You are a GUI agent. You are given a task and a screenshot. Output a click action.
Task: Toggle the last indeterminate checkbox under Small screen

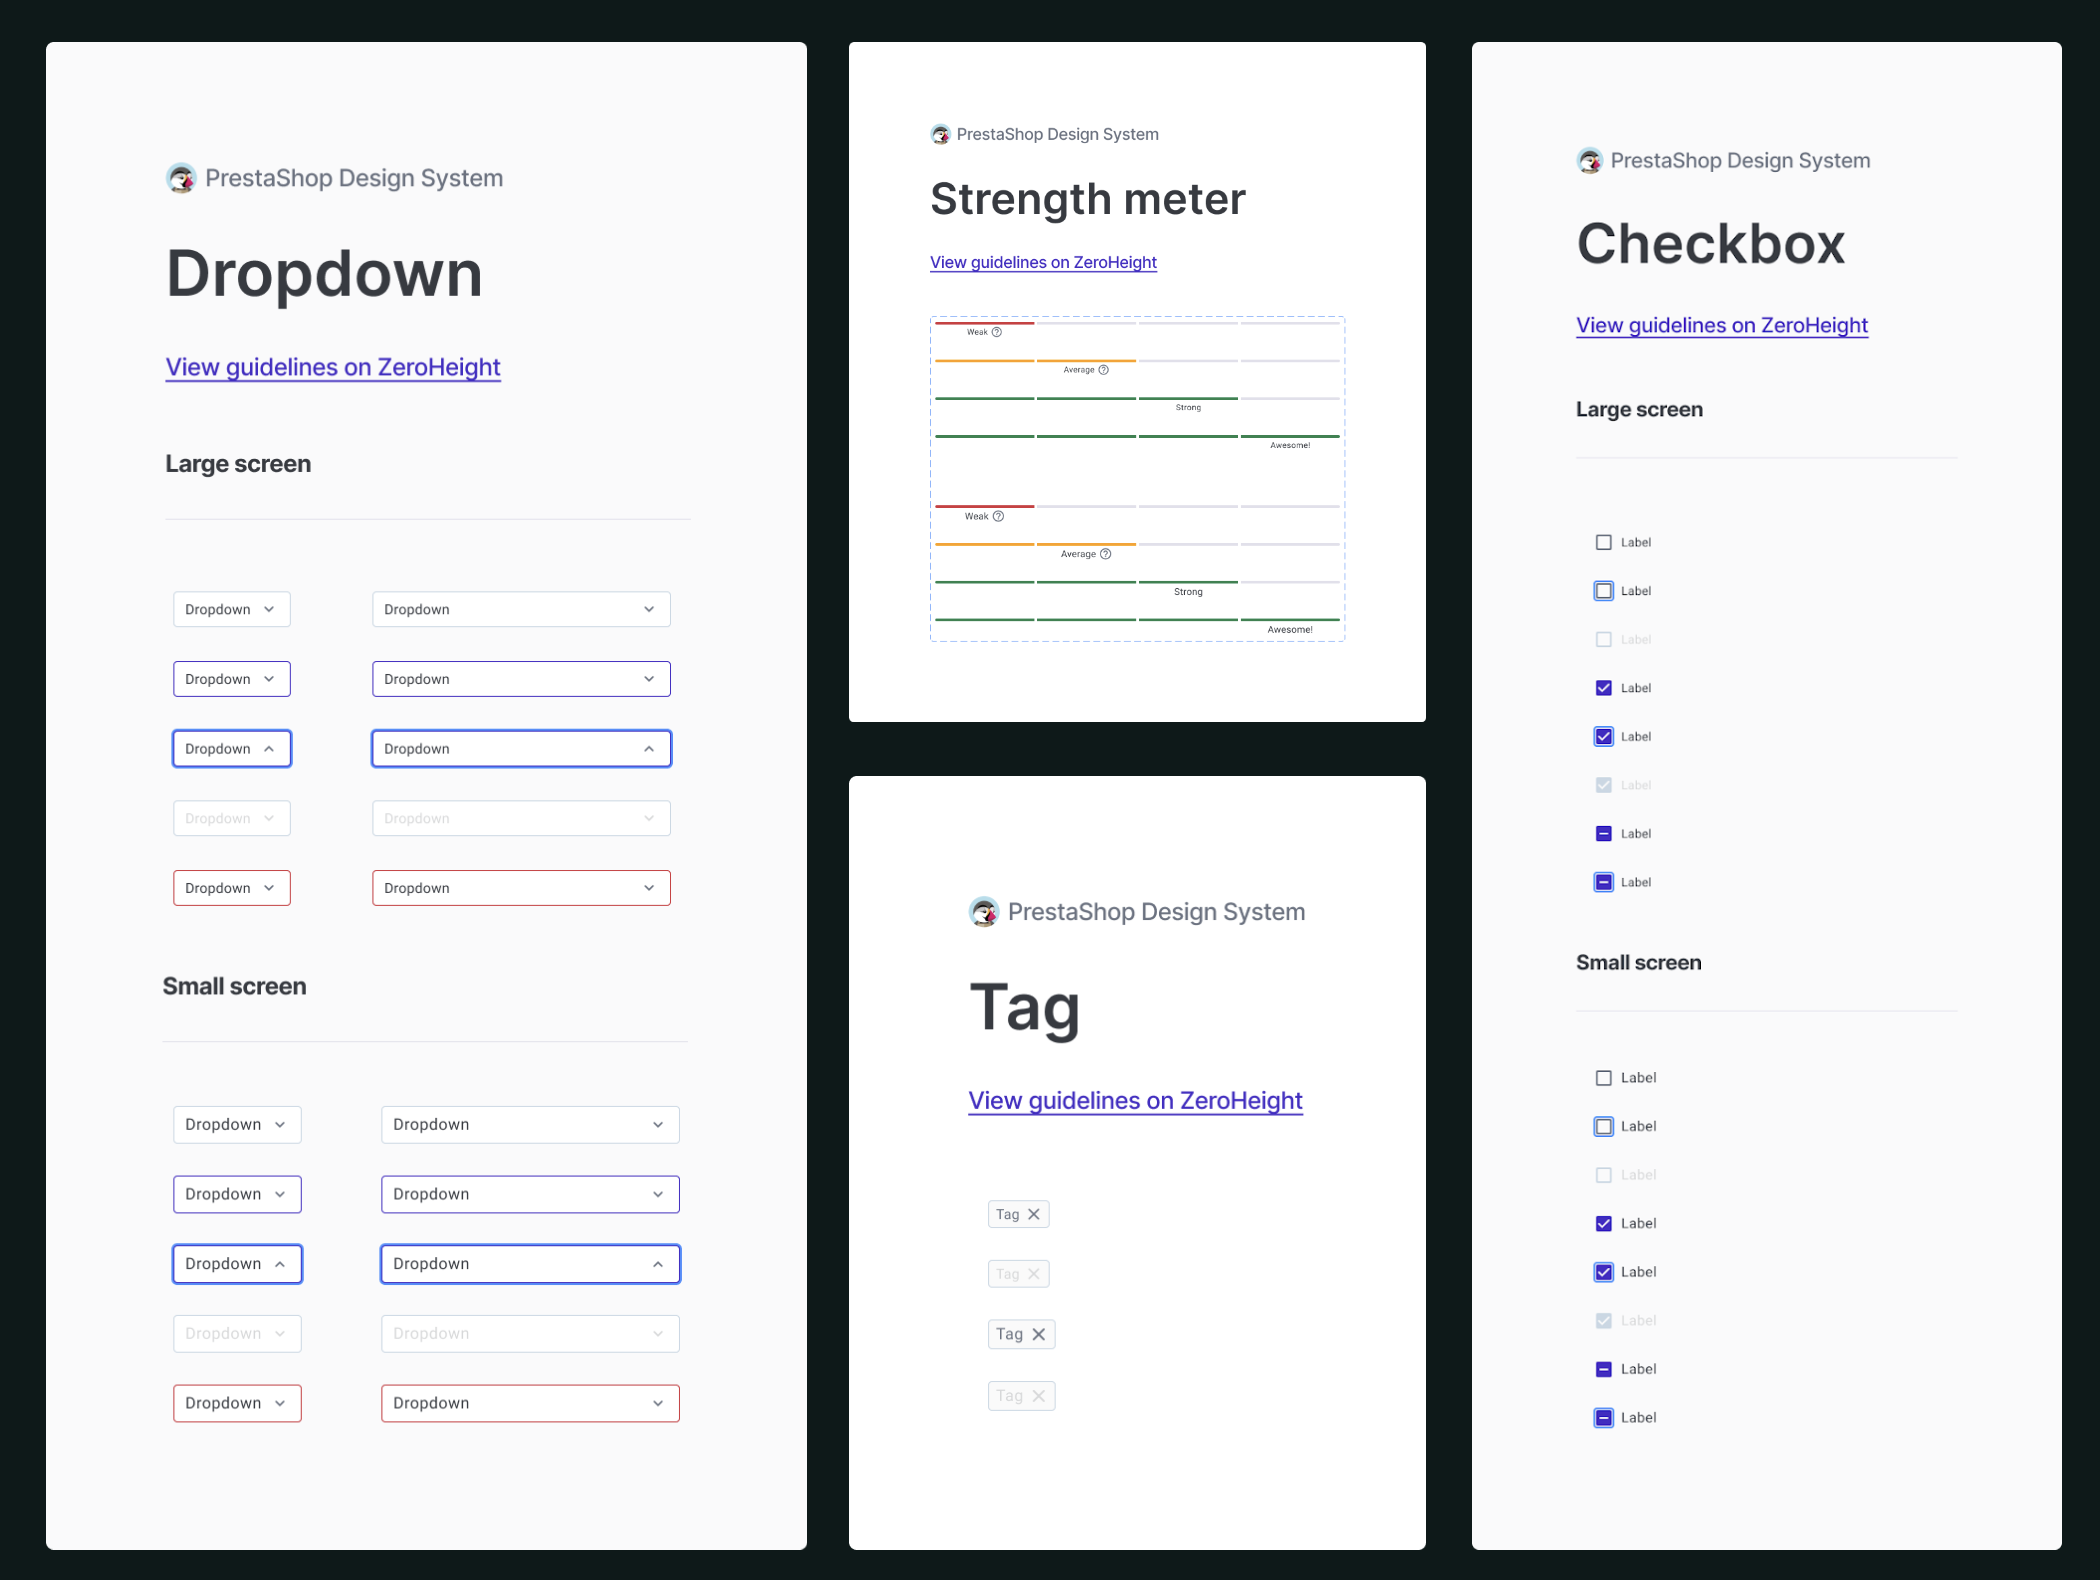(x=1604, y=1417)
